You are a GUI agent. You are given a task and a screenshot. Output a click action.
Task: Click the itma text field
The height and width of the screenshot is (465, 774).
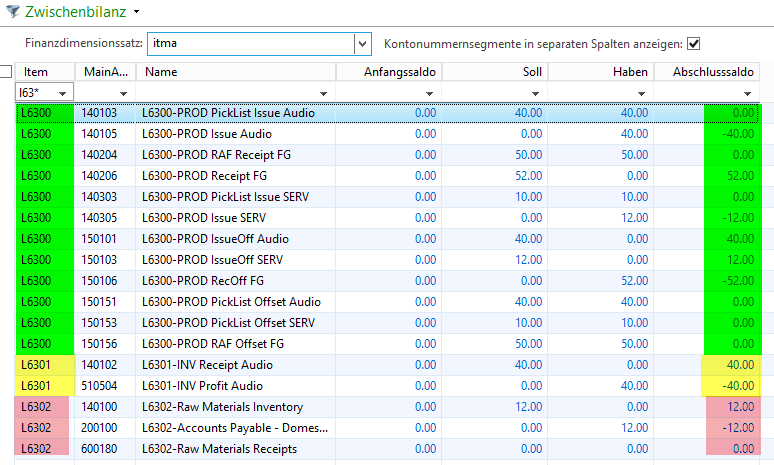249,44
